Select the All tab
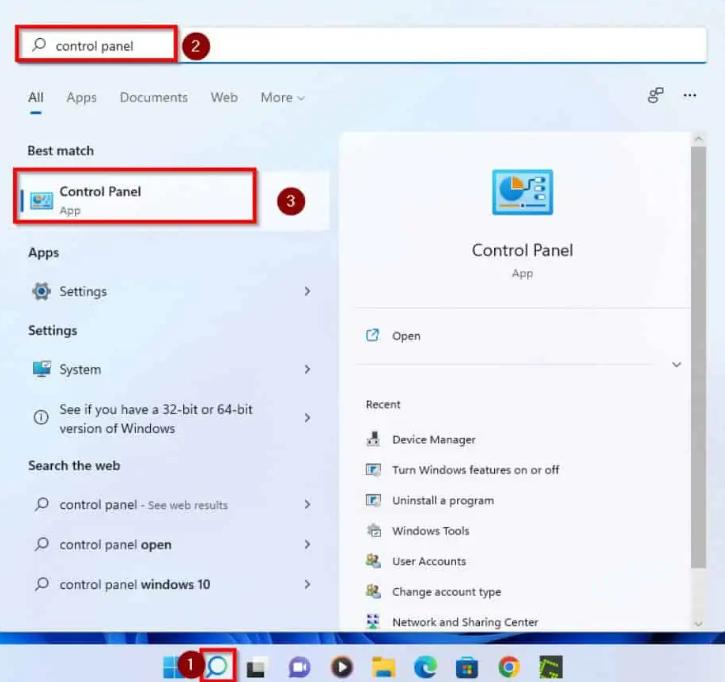Viewport: 725px width, 682px height. pyautogui.click(x=36, y=97)
